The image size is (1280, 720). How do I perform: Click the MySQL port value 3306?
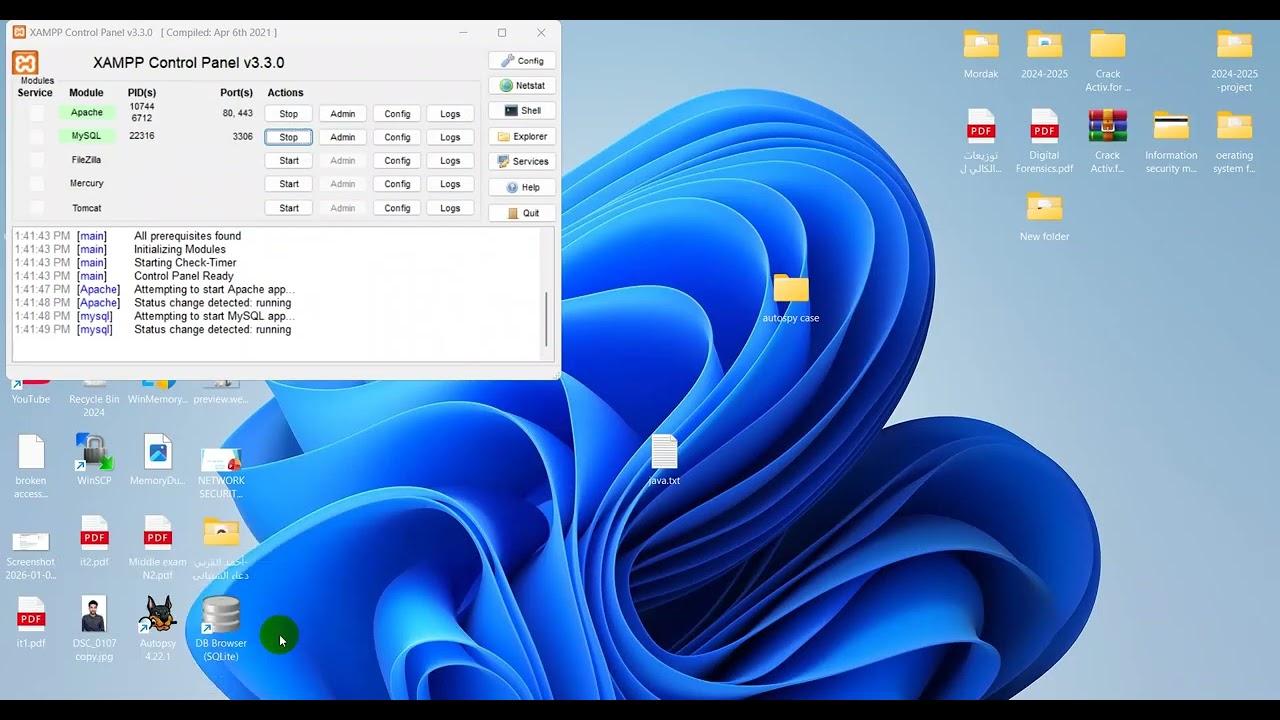(242, 136)
